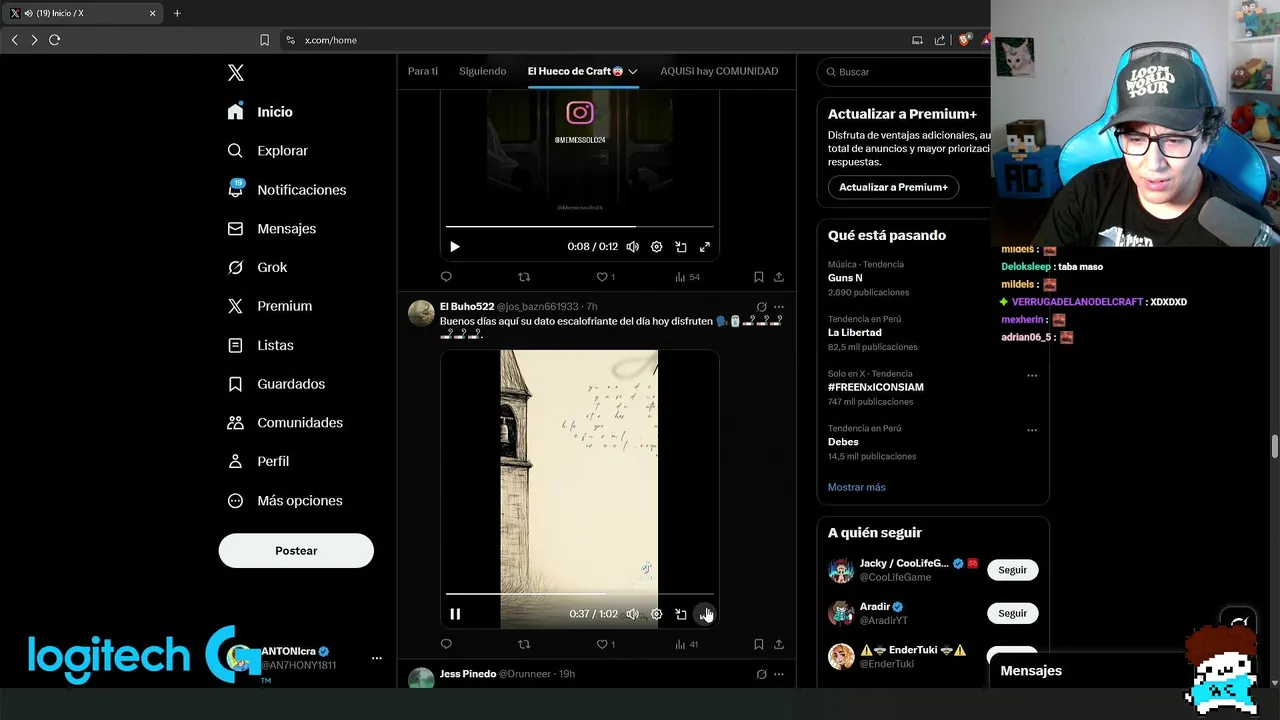Enable picture-in-picture on the El Buho522 video
Image resolution: width=1280 pixels, height=720 pixels.
[681, 614]
